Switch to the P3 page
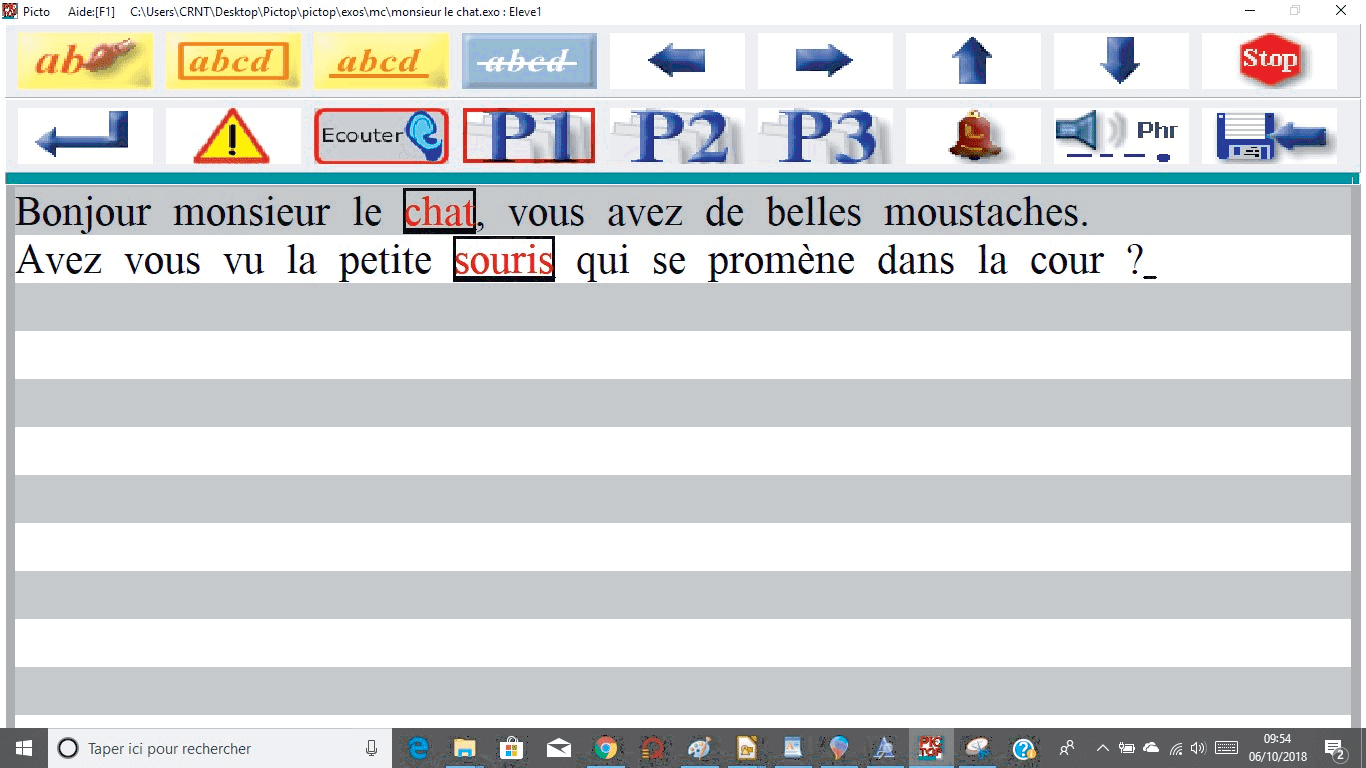The height and width of the screenshot is (768, 1366). pyautogui.click(x=825, y=136)
